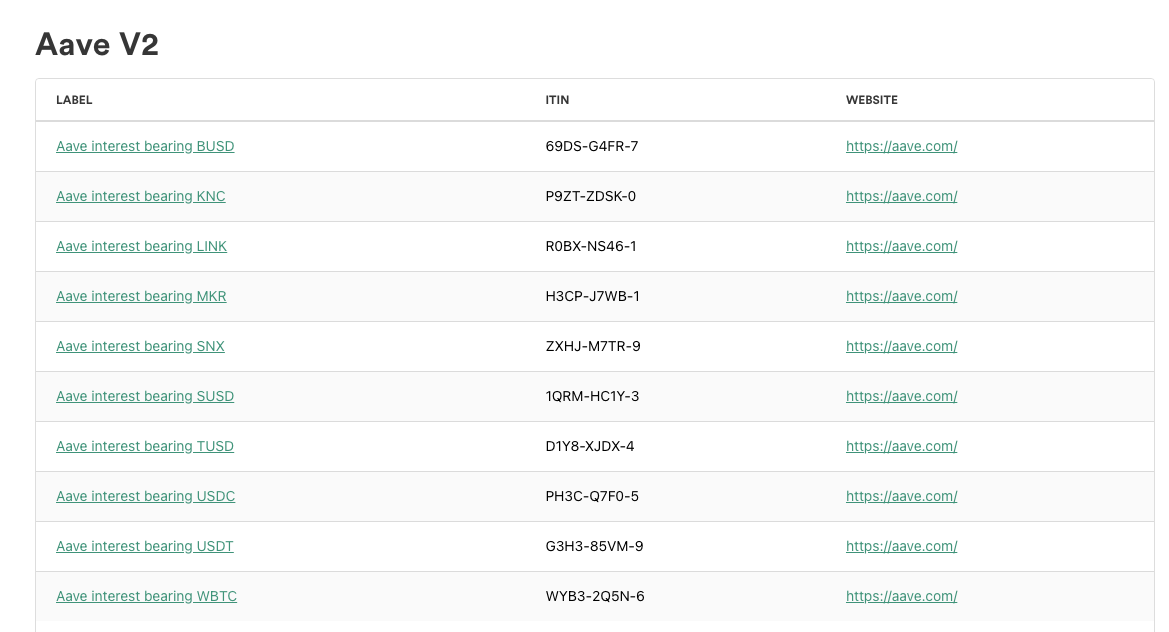Open the Aave interest bearing TUSD link
The width and height of the screenshot is (1169, 632).
pos(145,446)
